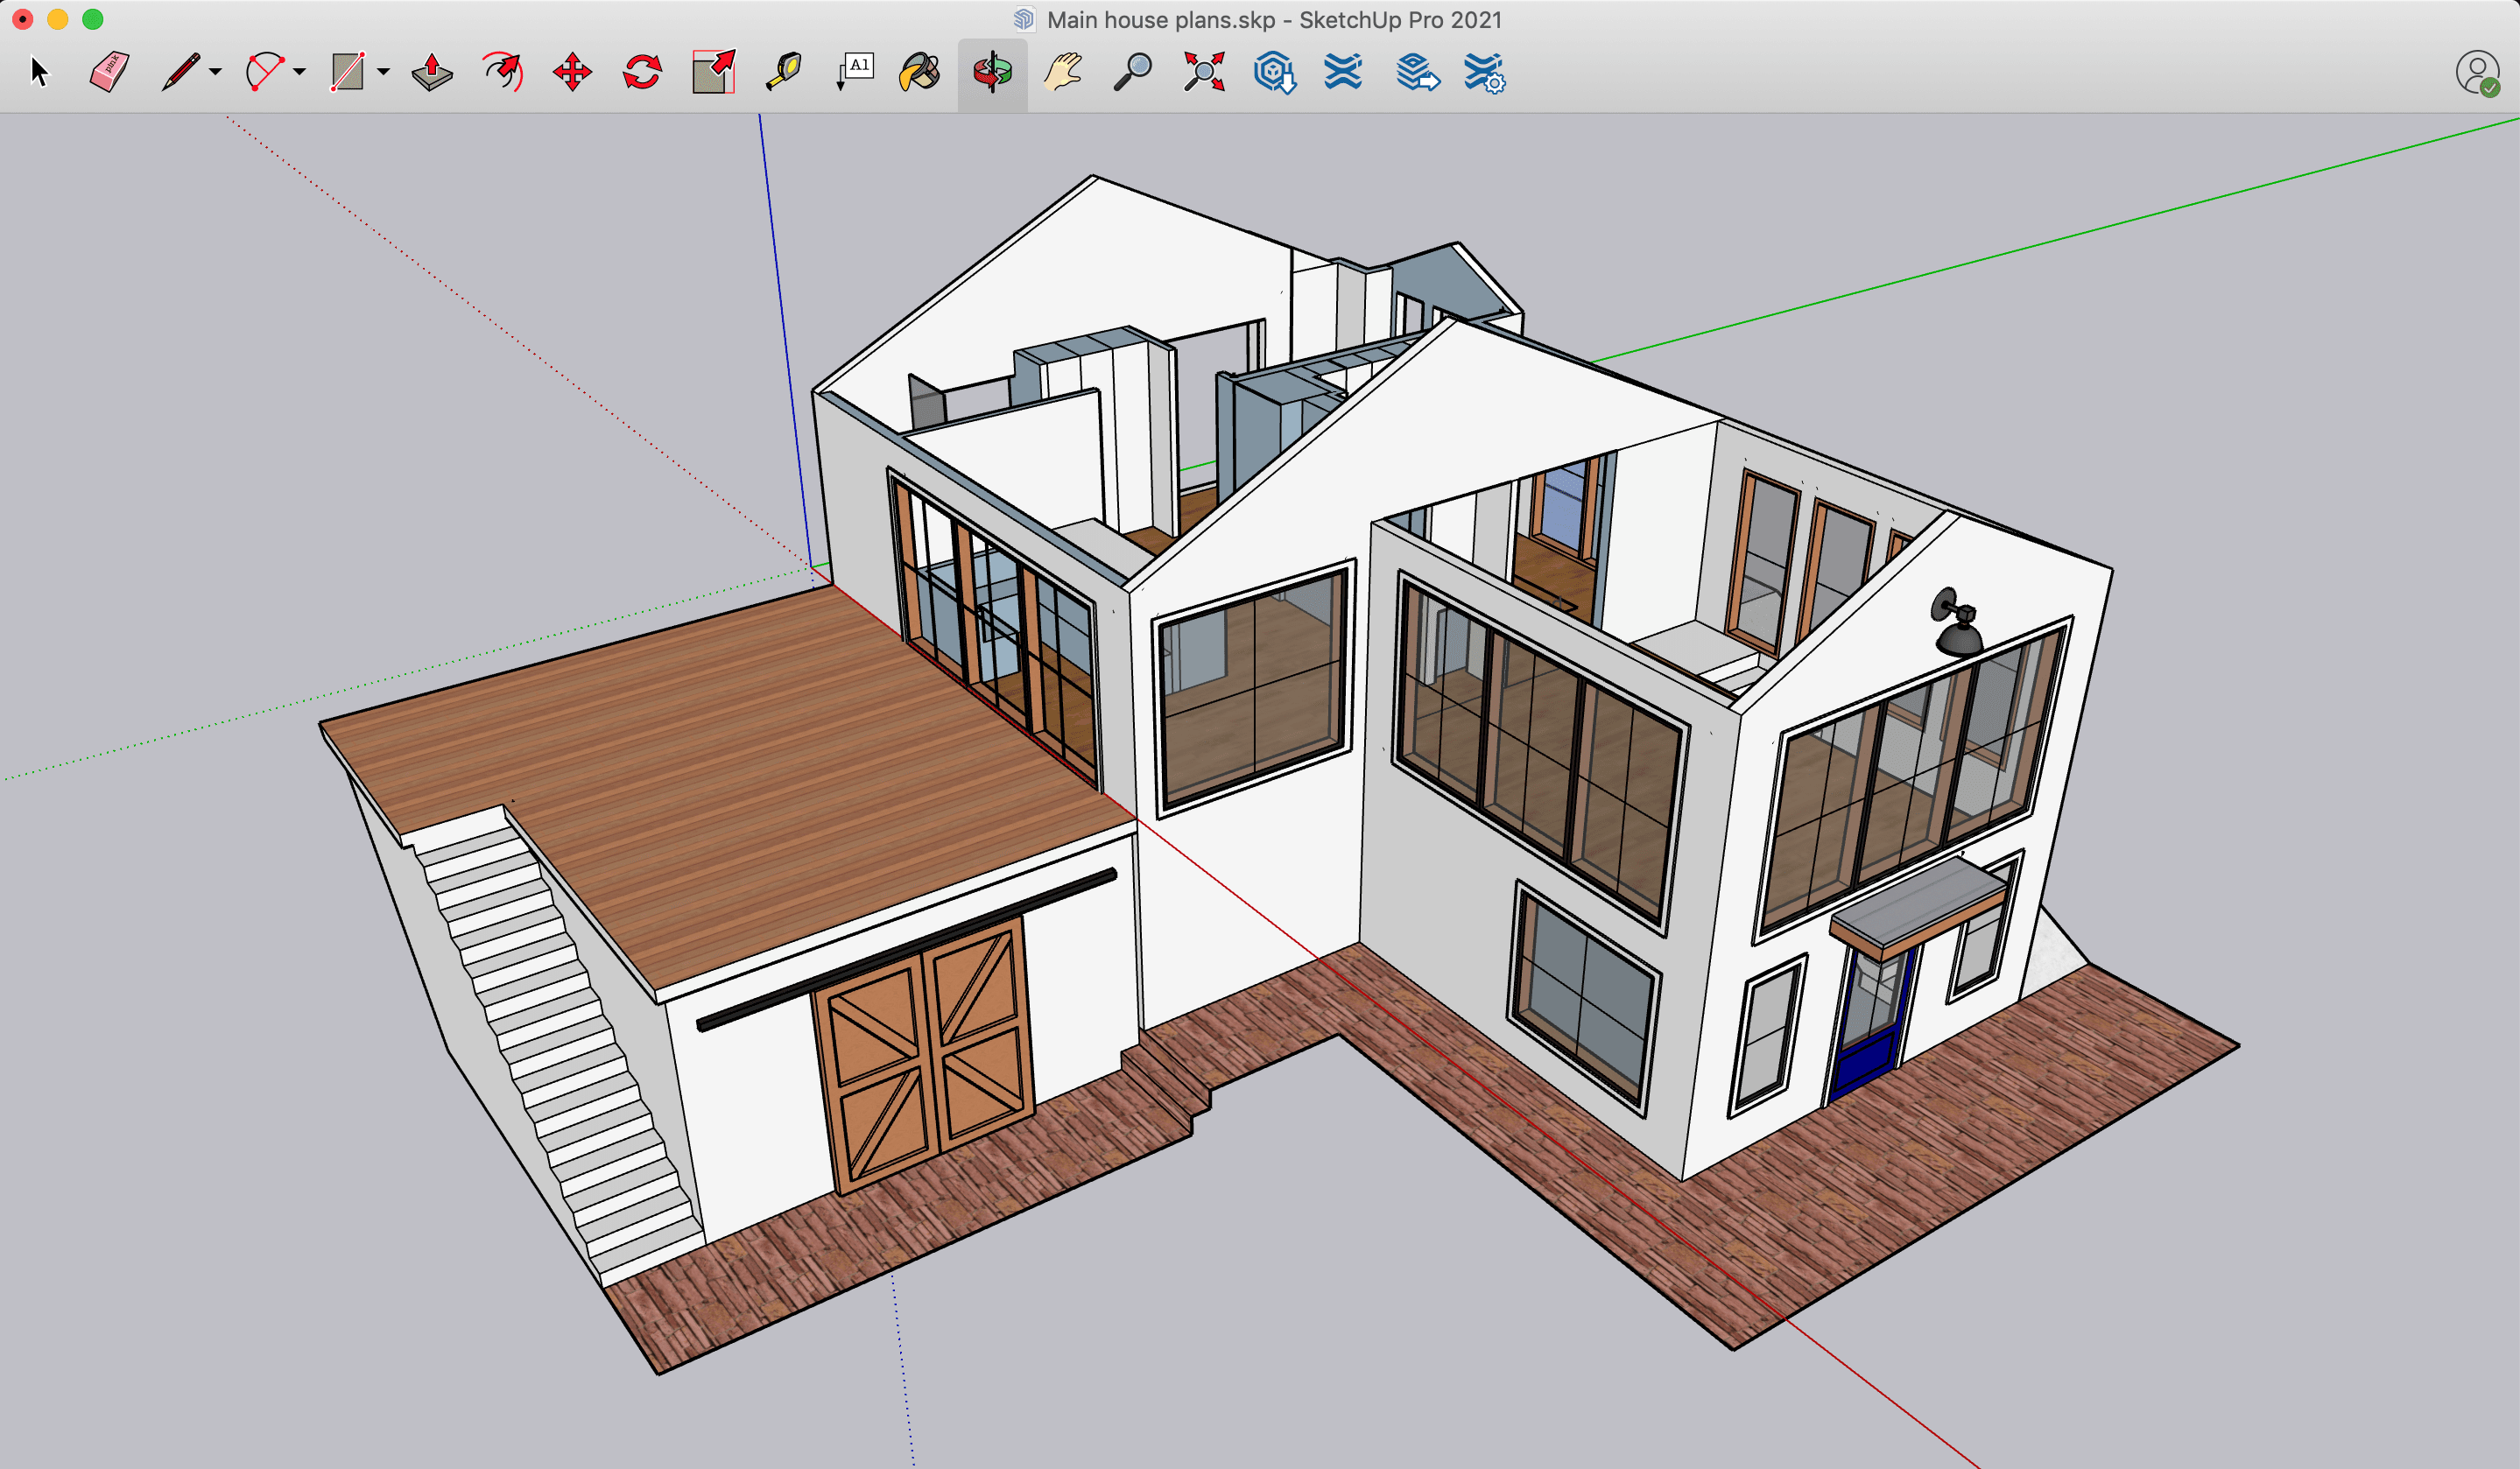Screen dimensions: 2520x1469
Task: Click the wall-mounted barn lamp
Action: pos(1957,622)
